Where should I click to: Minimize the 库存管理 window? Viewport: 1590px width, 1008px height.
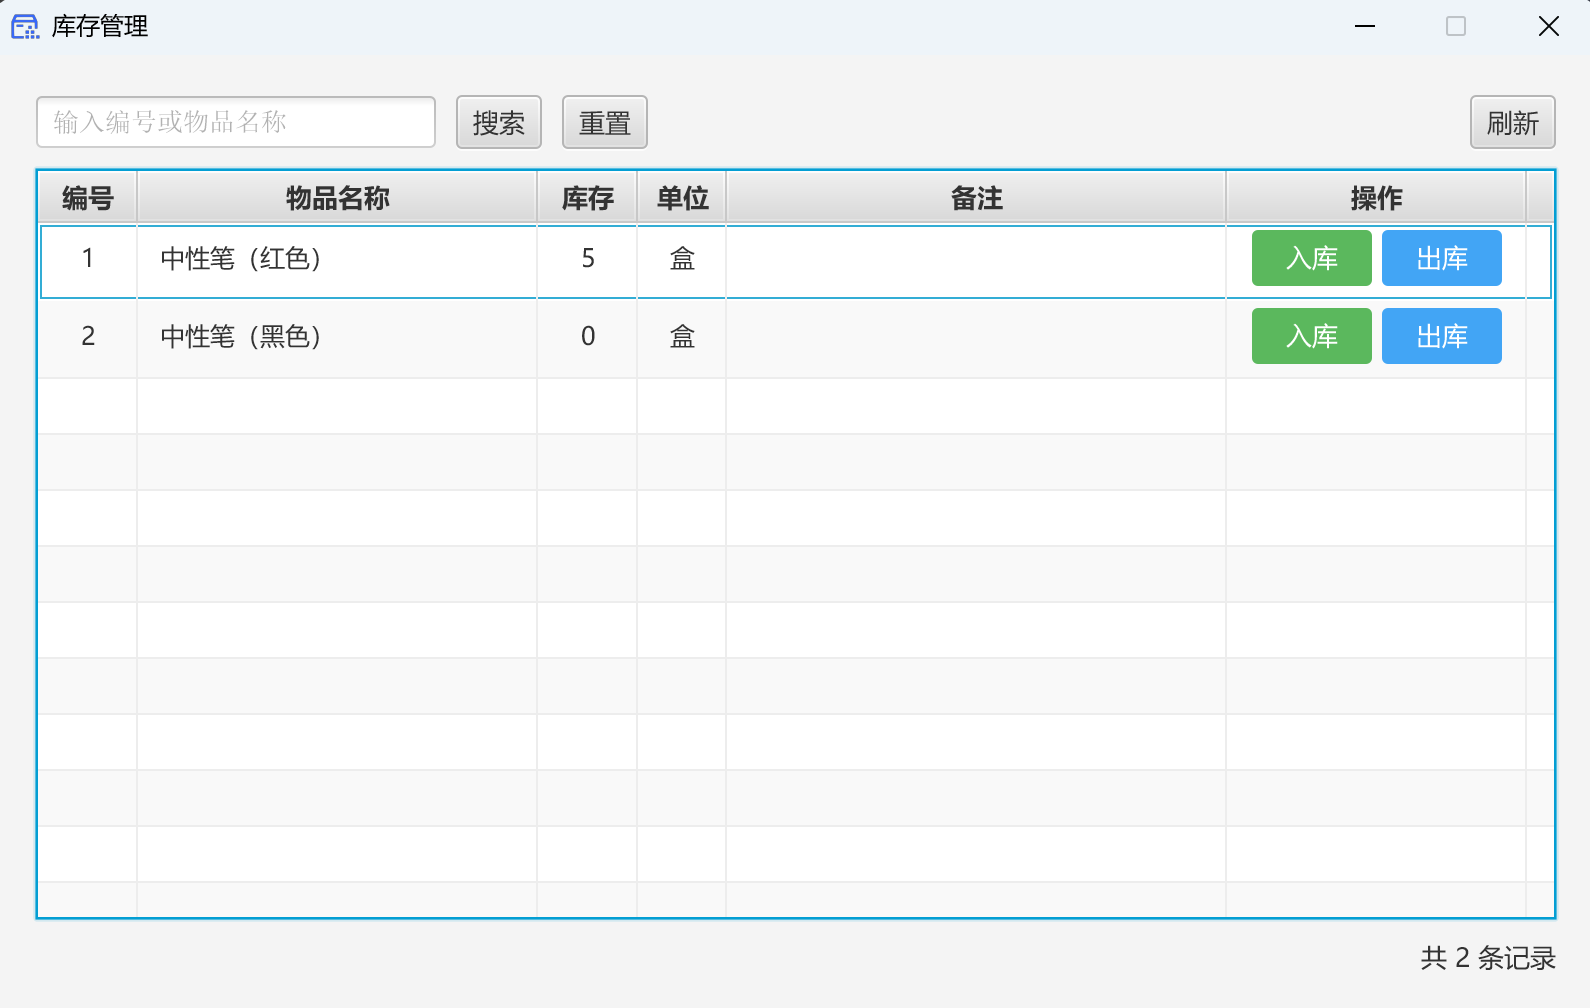[x=1365, y=27]
